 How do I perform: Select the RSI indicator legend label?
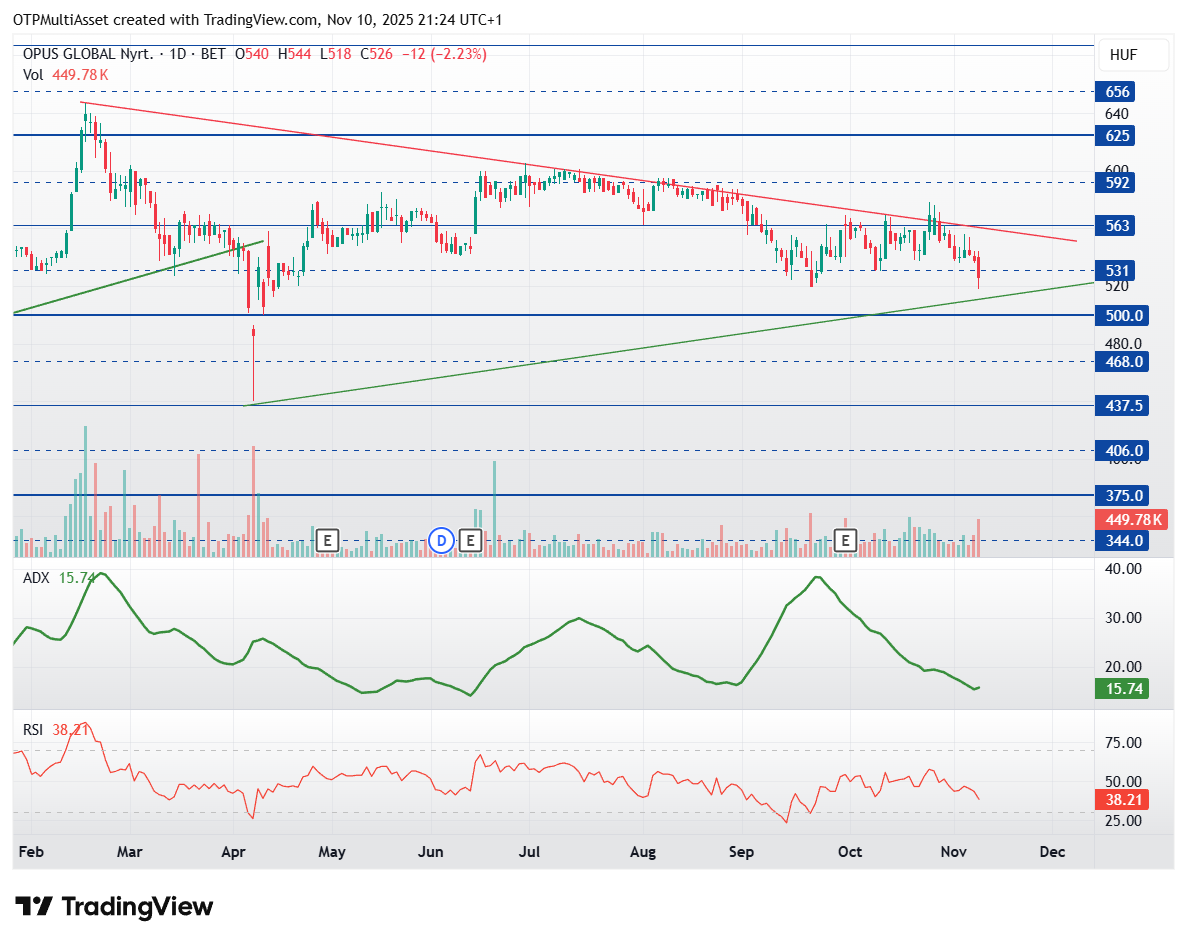[34, 730]
